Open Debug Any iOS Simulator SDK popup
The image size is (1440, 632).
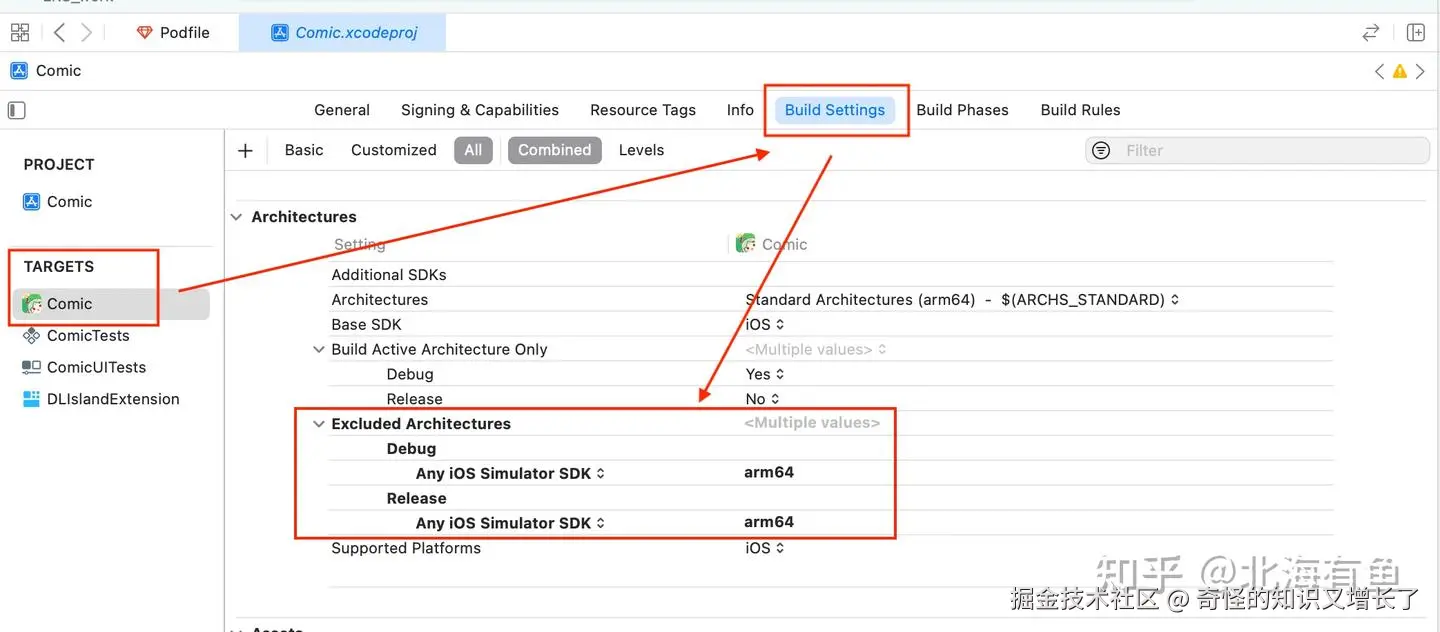click(x=510, y=474)
